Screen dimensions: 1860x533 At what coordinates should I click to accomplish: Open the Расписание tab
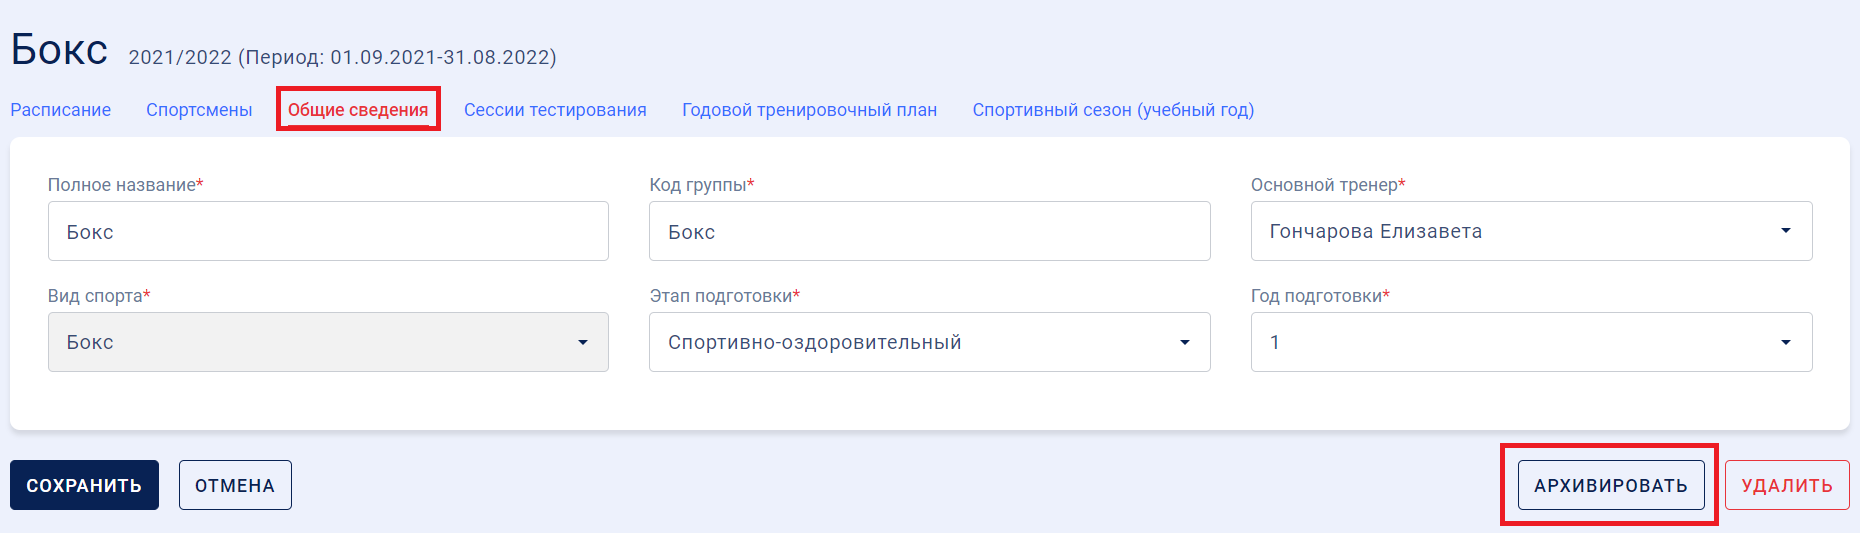pos(61,110)
